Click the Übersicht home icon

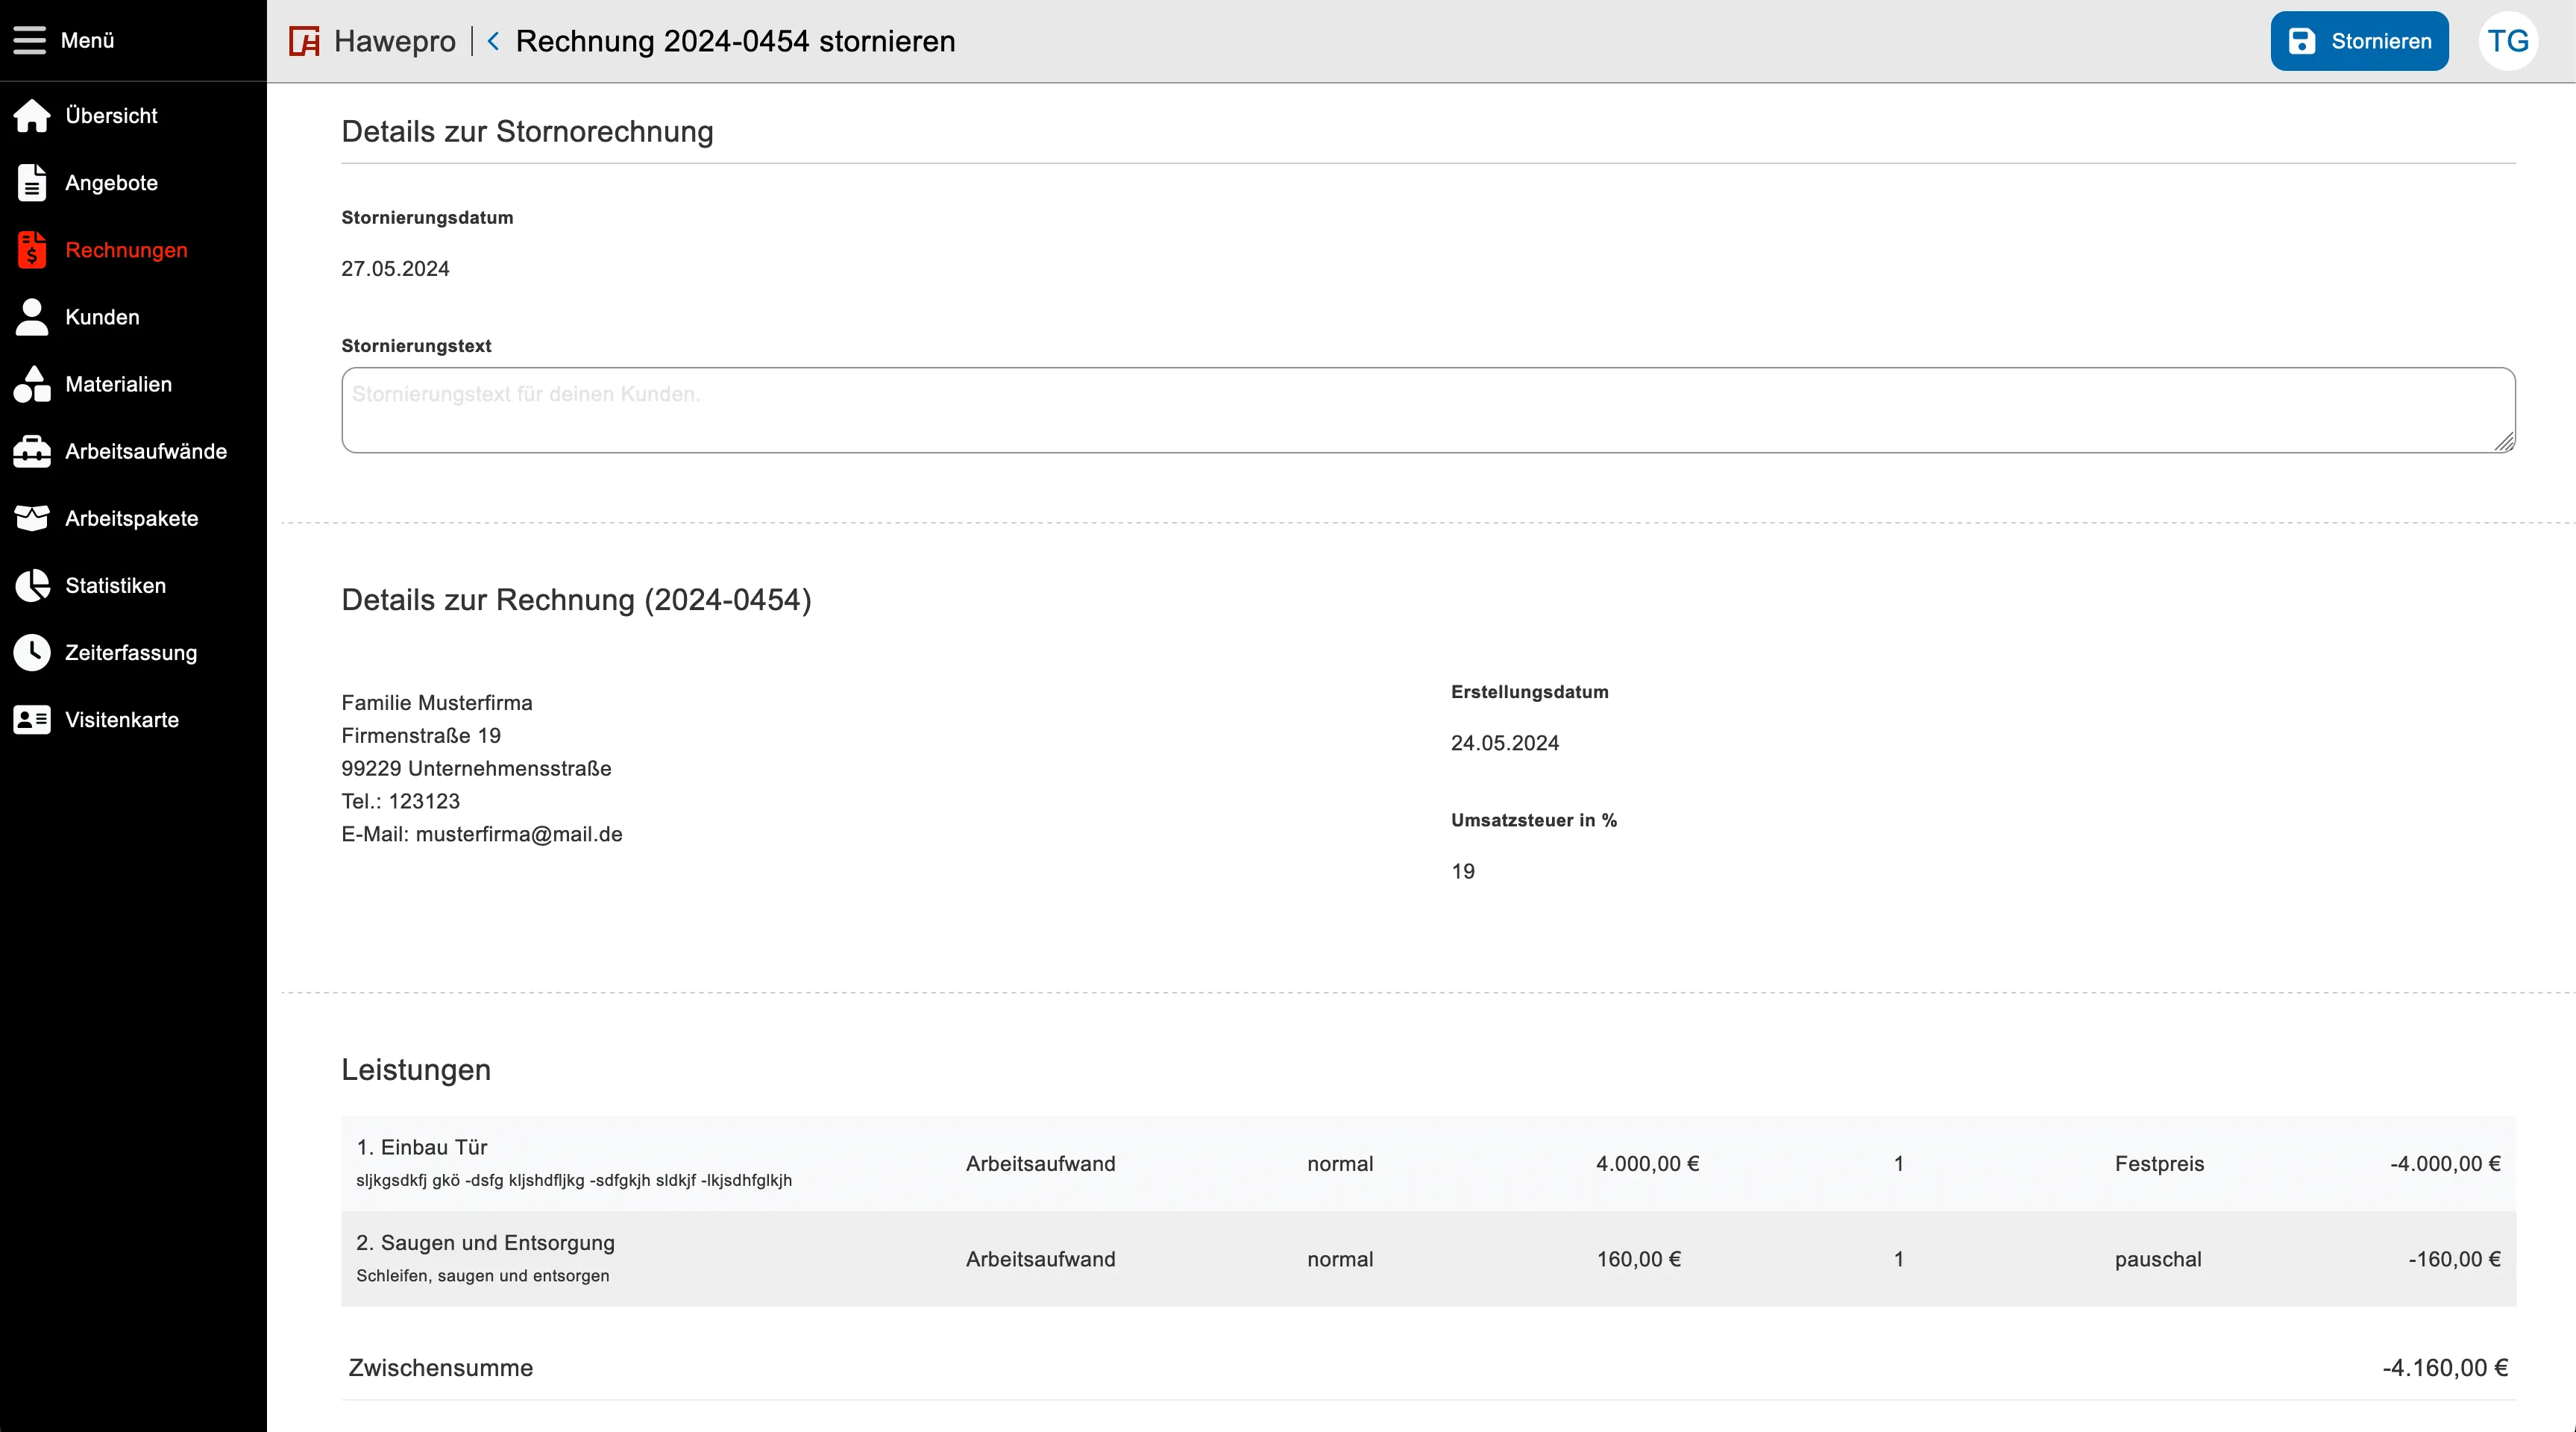coord(32,116)
